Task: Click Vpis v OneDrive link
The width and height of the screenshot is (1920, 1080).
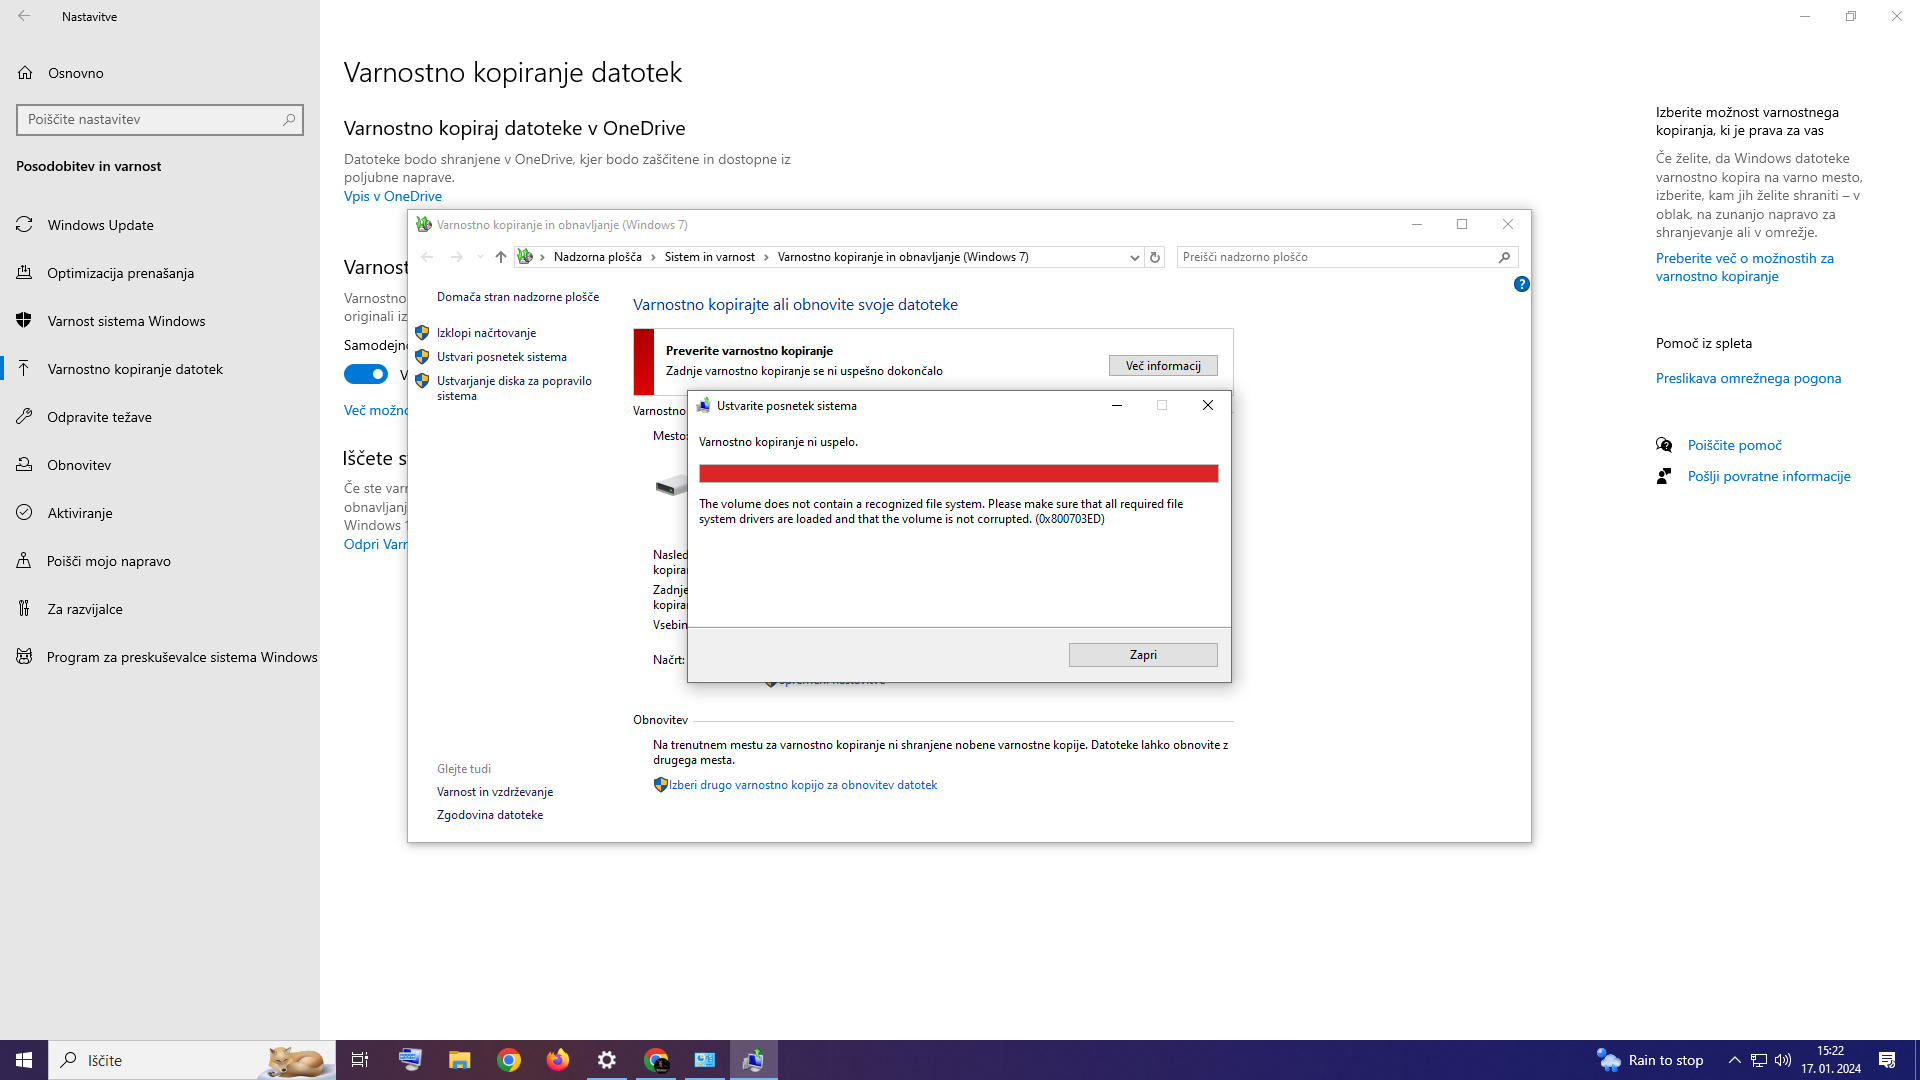Action: 393,195
